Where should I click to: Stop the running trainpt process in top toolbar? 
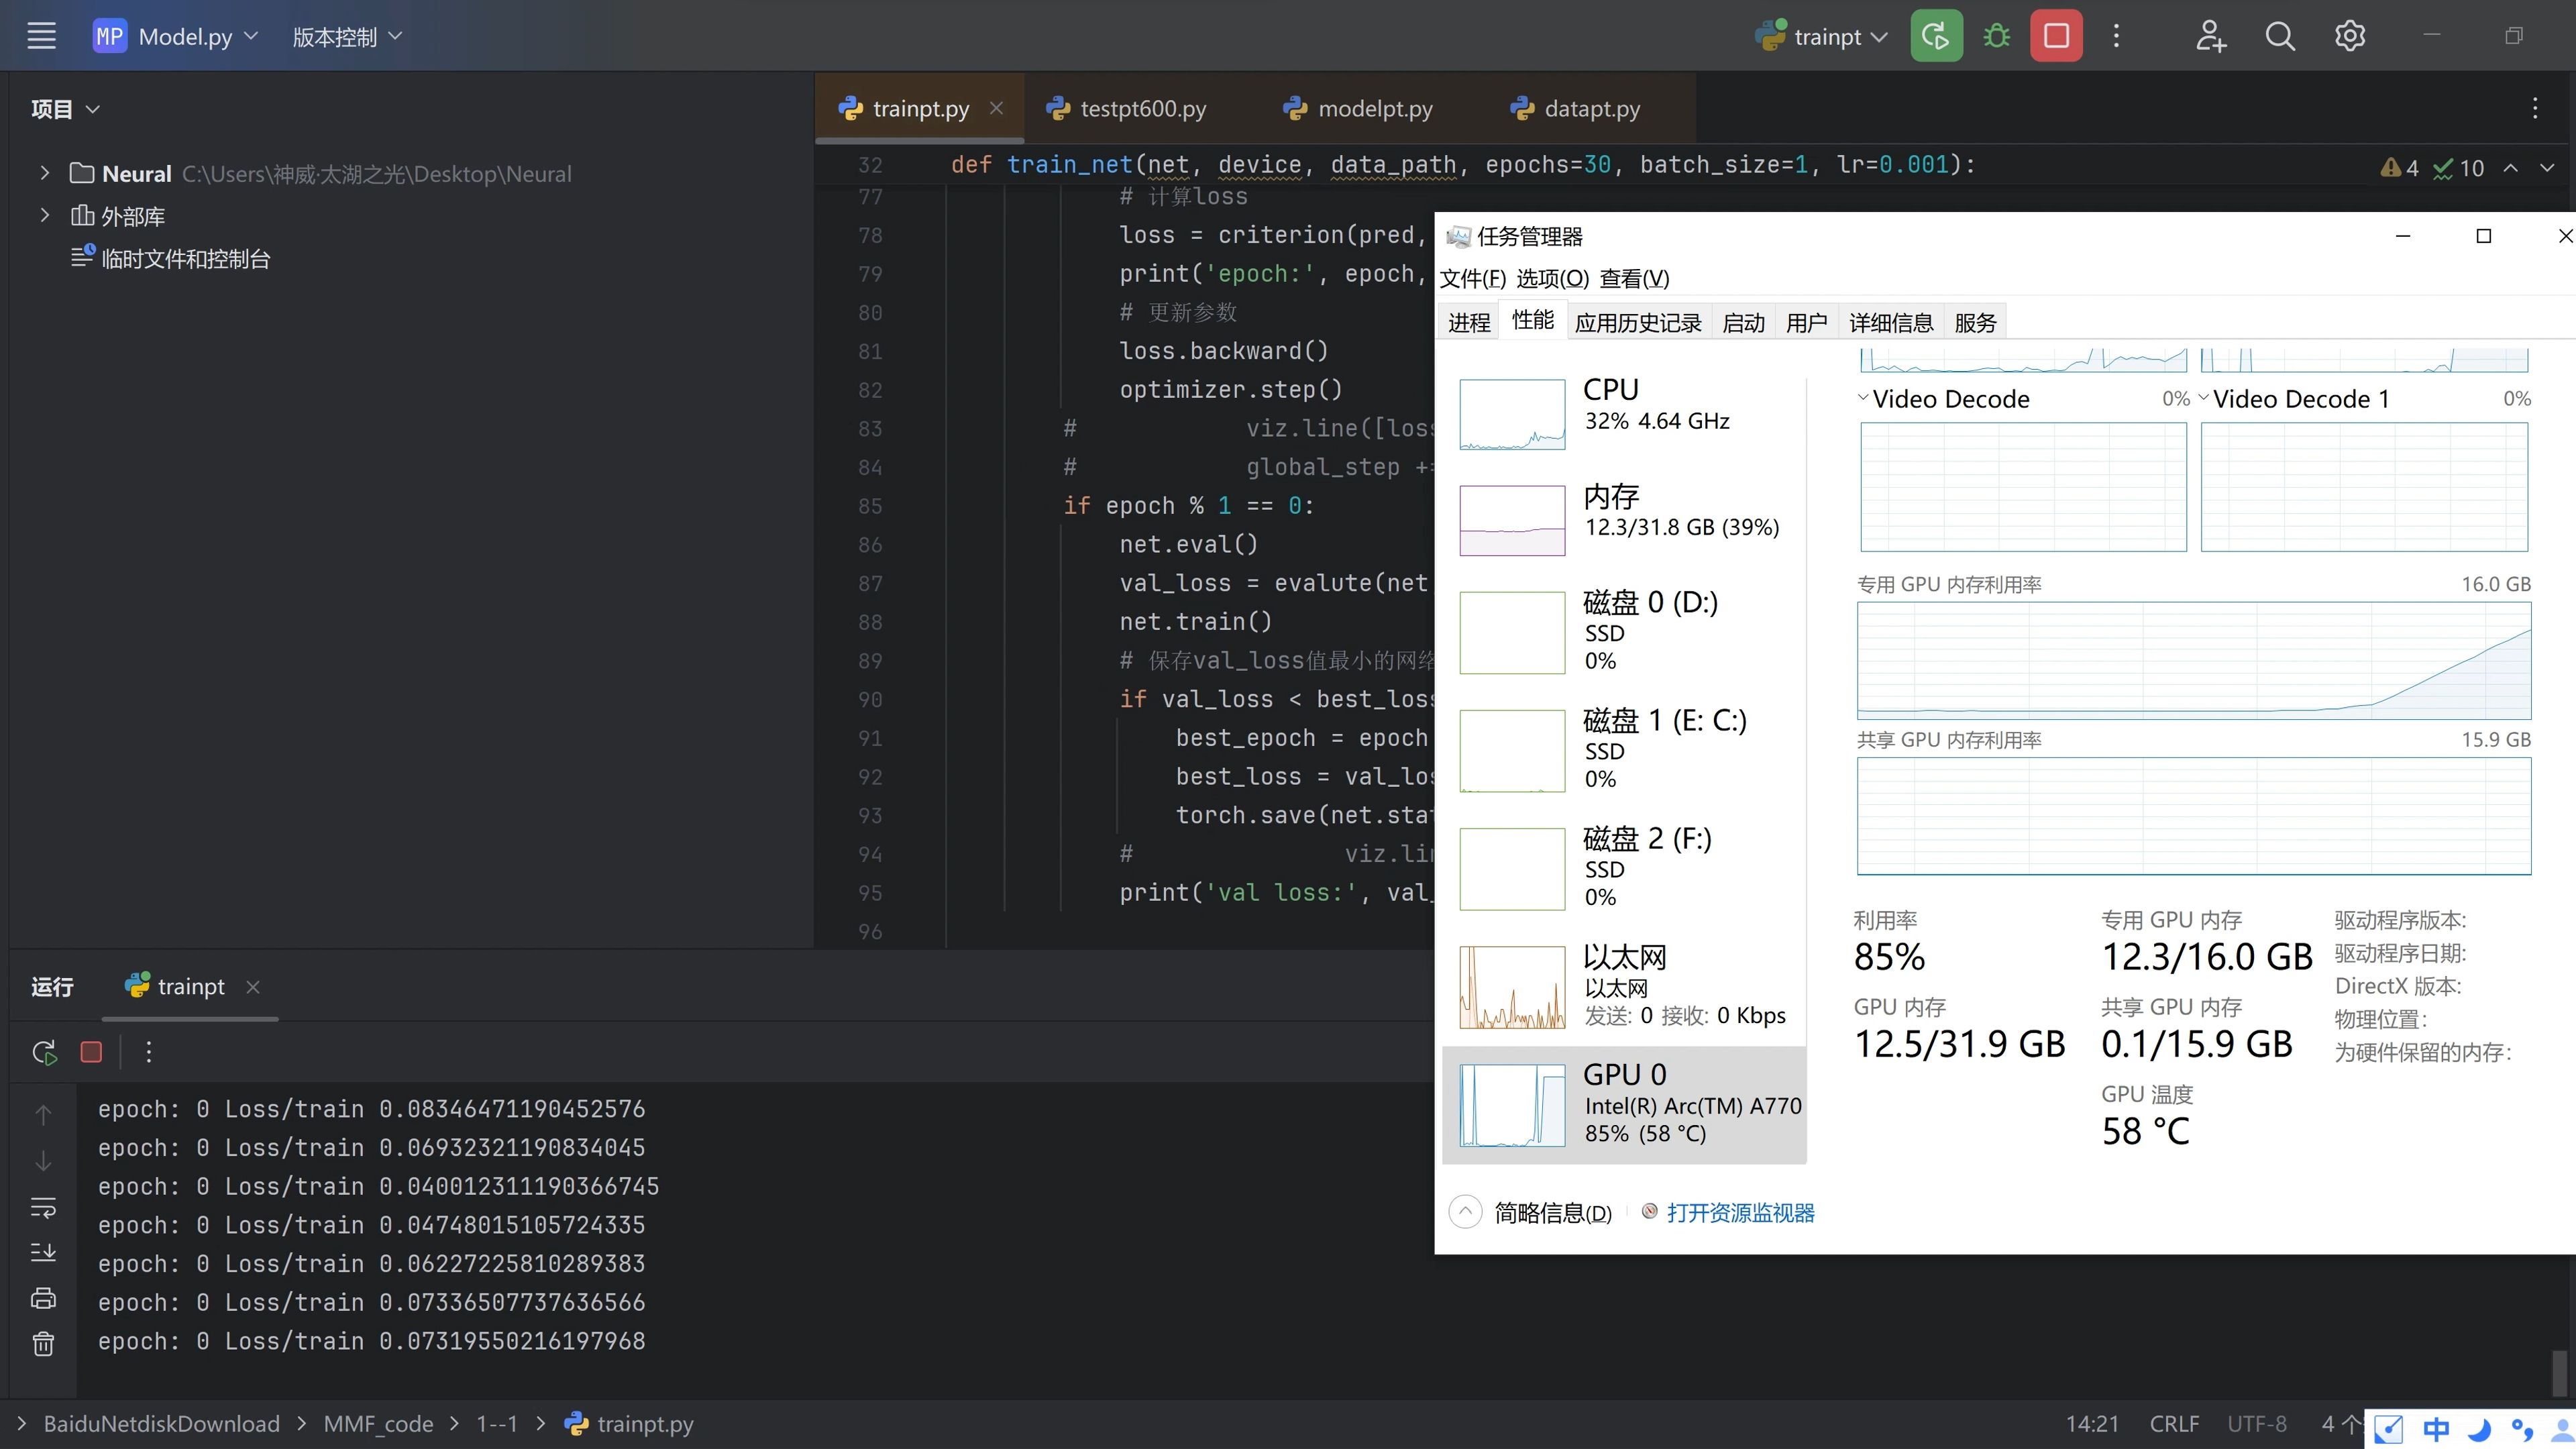coord(2056,37)
